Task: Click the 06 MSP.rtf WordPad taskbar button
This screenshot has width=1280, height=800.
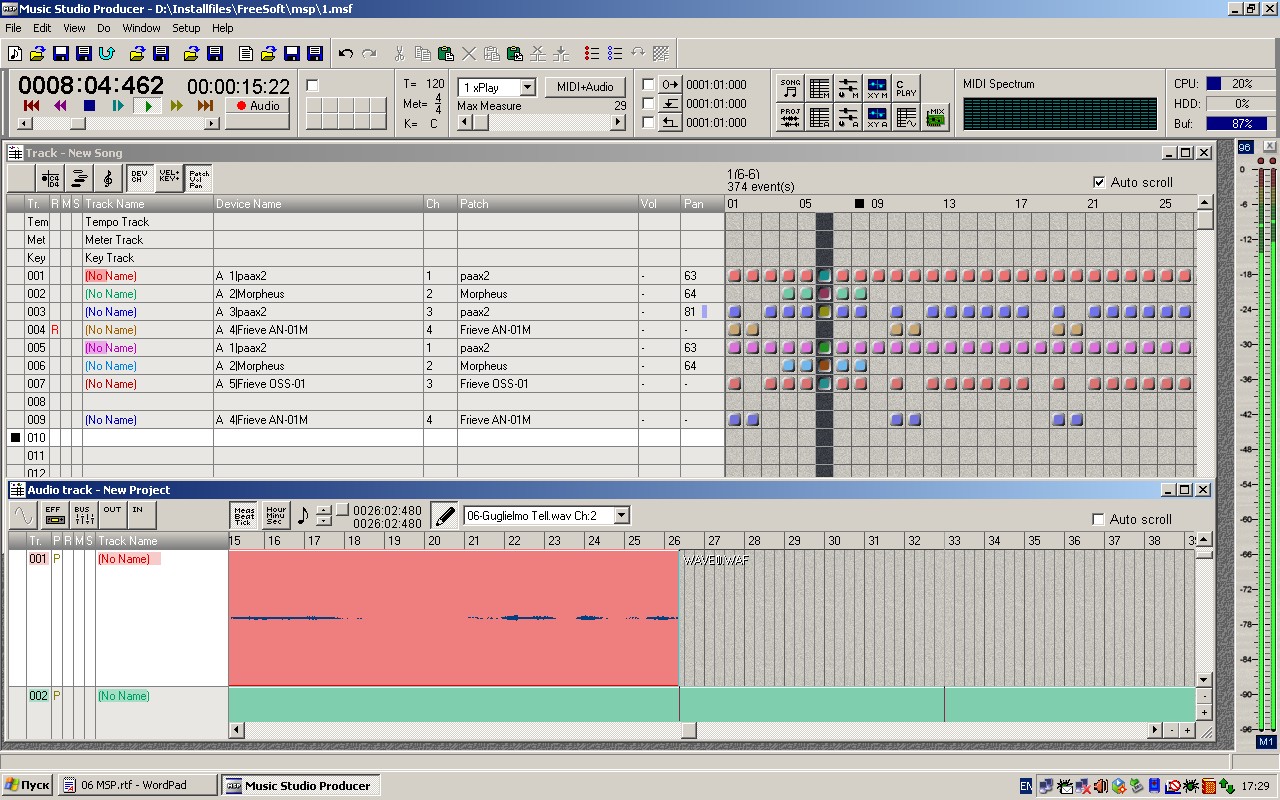Action: coord(137,785)
